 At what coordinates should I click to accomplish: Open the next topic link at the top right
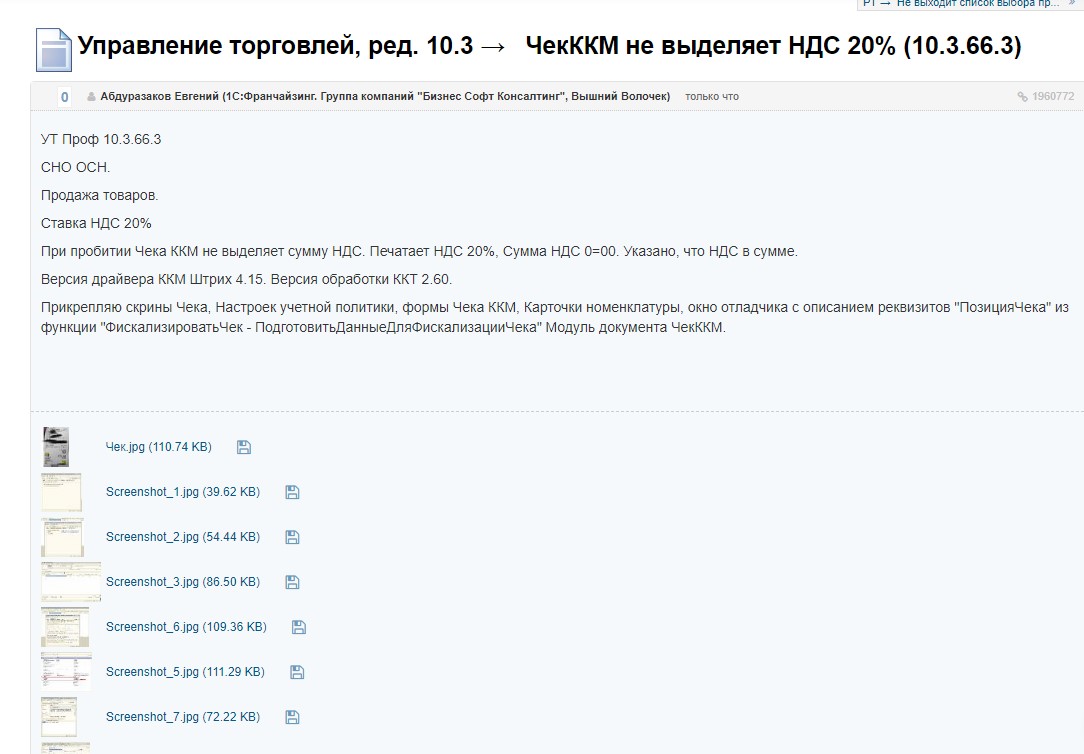pos(969,3)
